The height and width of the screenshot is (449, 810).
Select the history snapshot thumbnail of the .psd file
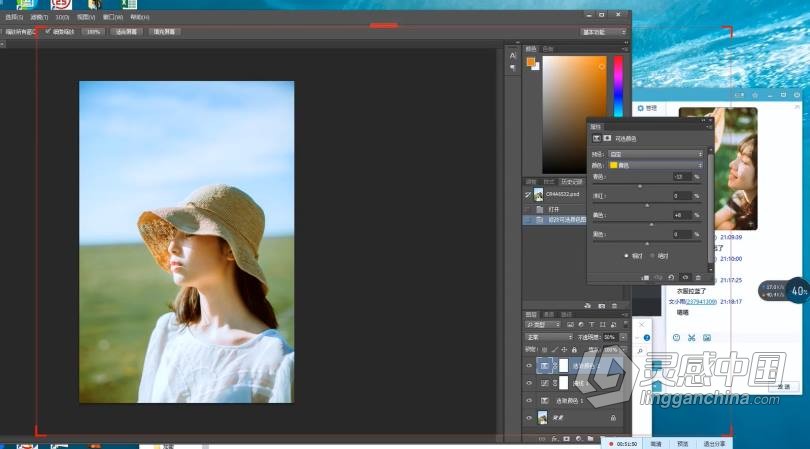[x=538, y=194]
